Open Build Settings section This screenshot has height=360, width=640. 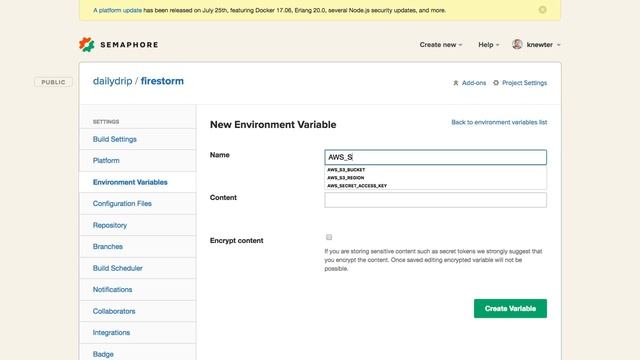coord(138,139)
